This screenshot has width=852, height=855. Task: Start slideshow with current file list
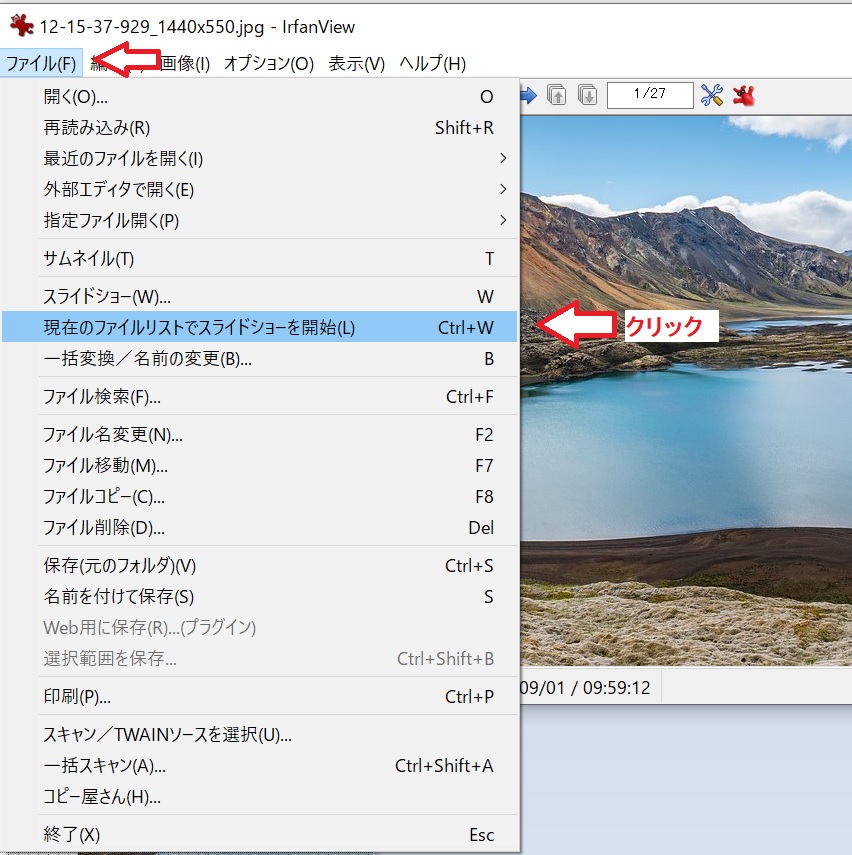click(200, 326)
